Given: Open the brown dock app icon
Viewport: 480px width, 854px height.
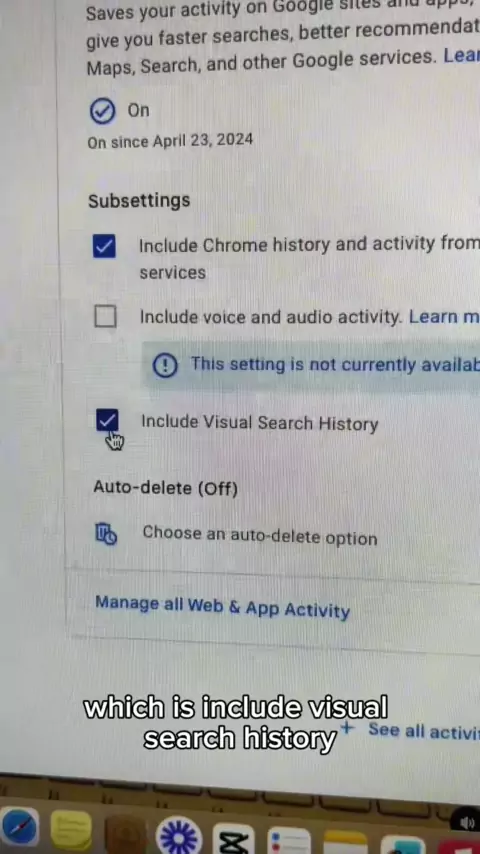Looking at the screenshot, I should (125, 834).
